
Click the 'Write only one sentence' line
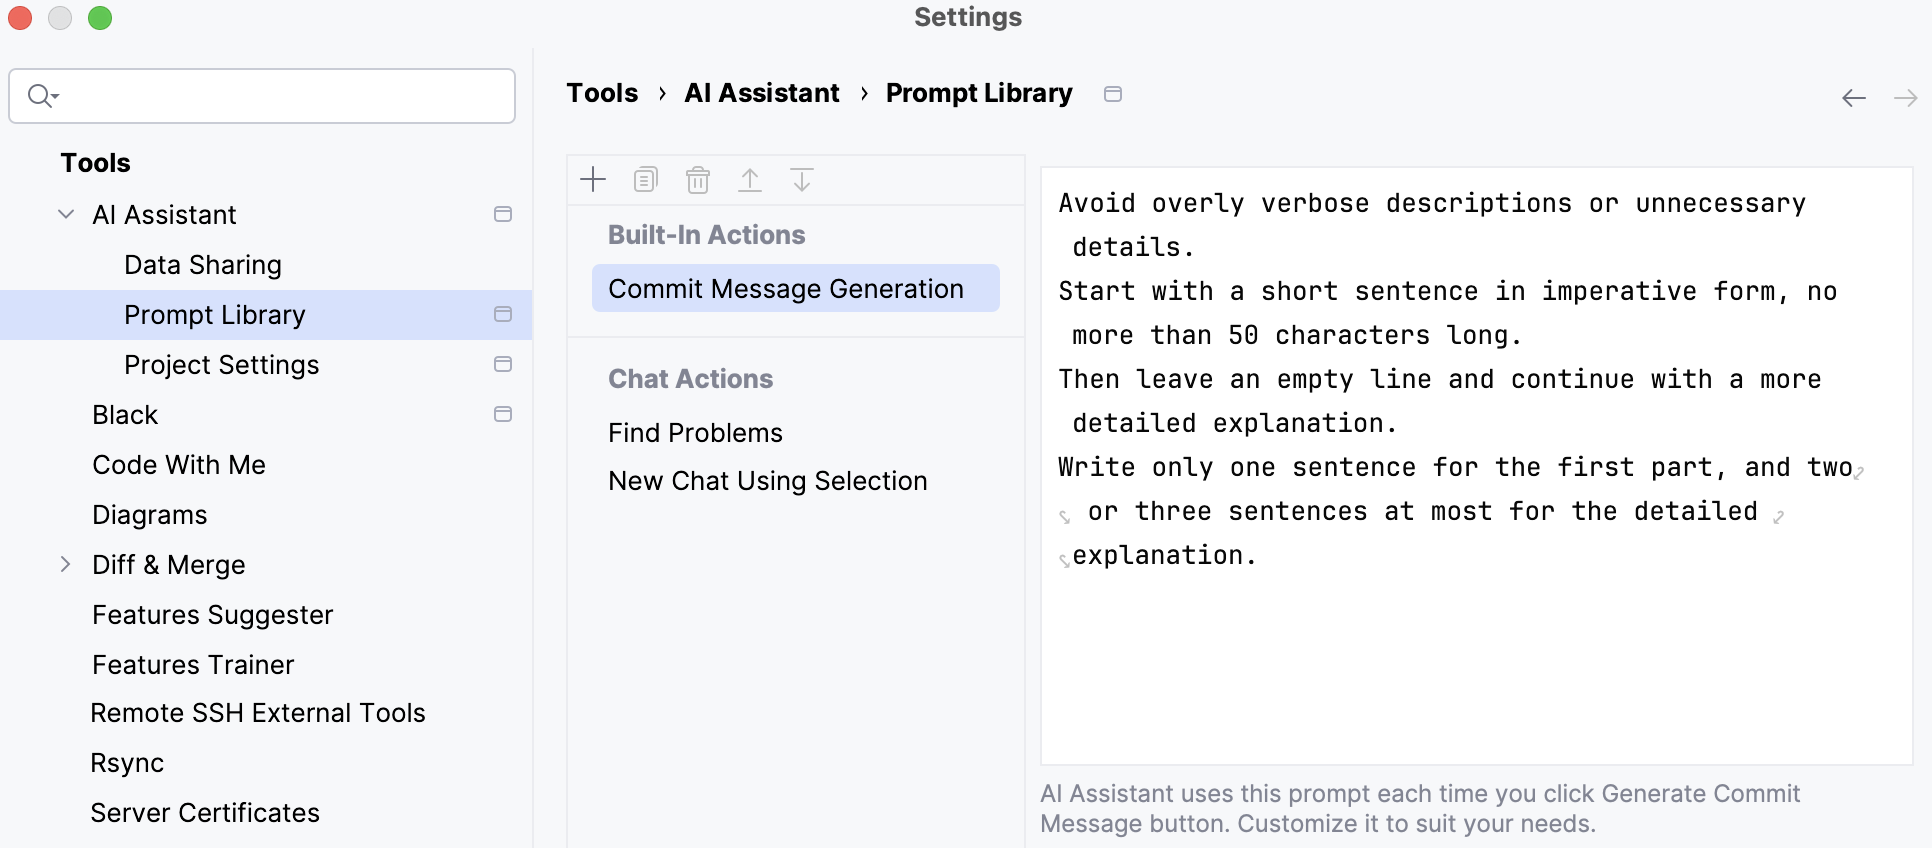(1455, 467)
